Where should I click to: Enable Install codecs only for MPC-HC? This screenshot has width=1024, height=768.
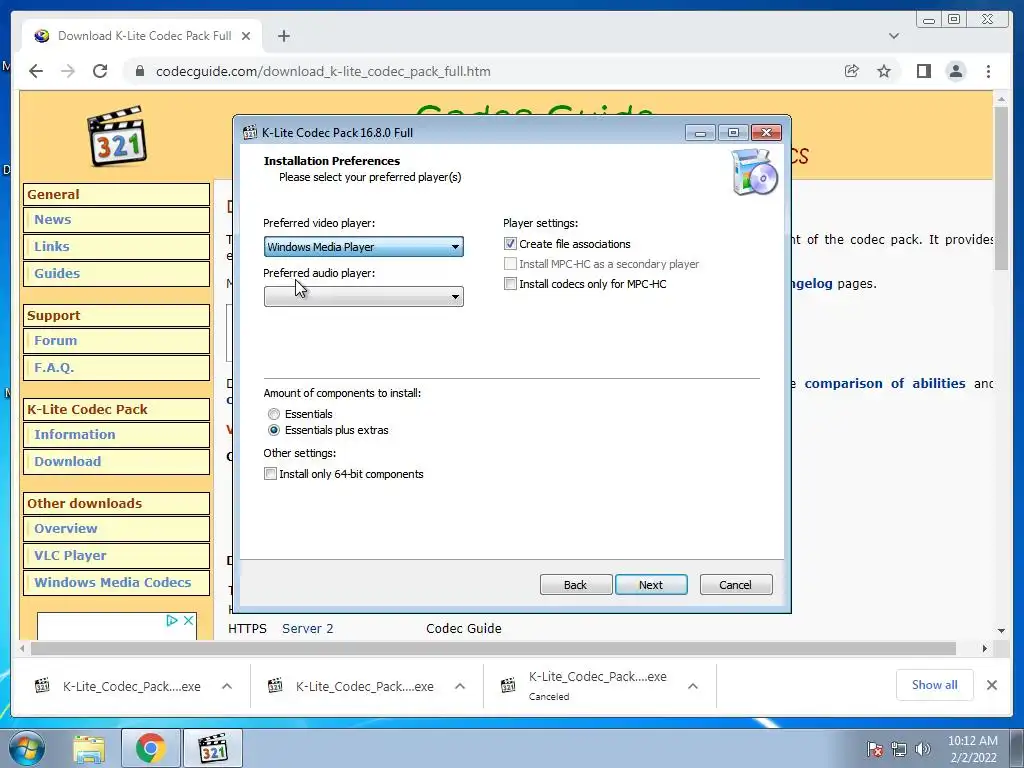point(510,283)
